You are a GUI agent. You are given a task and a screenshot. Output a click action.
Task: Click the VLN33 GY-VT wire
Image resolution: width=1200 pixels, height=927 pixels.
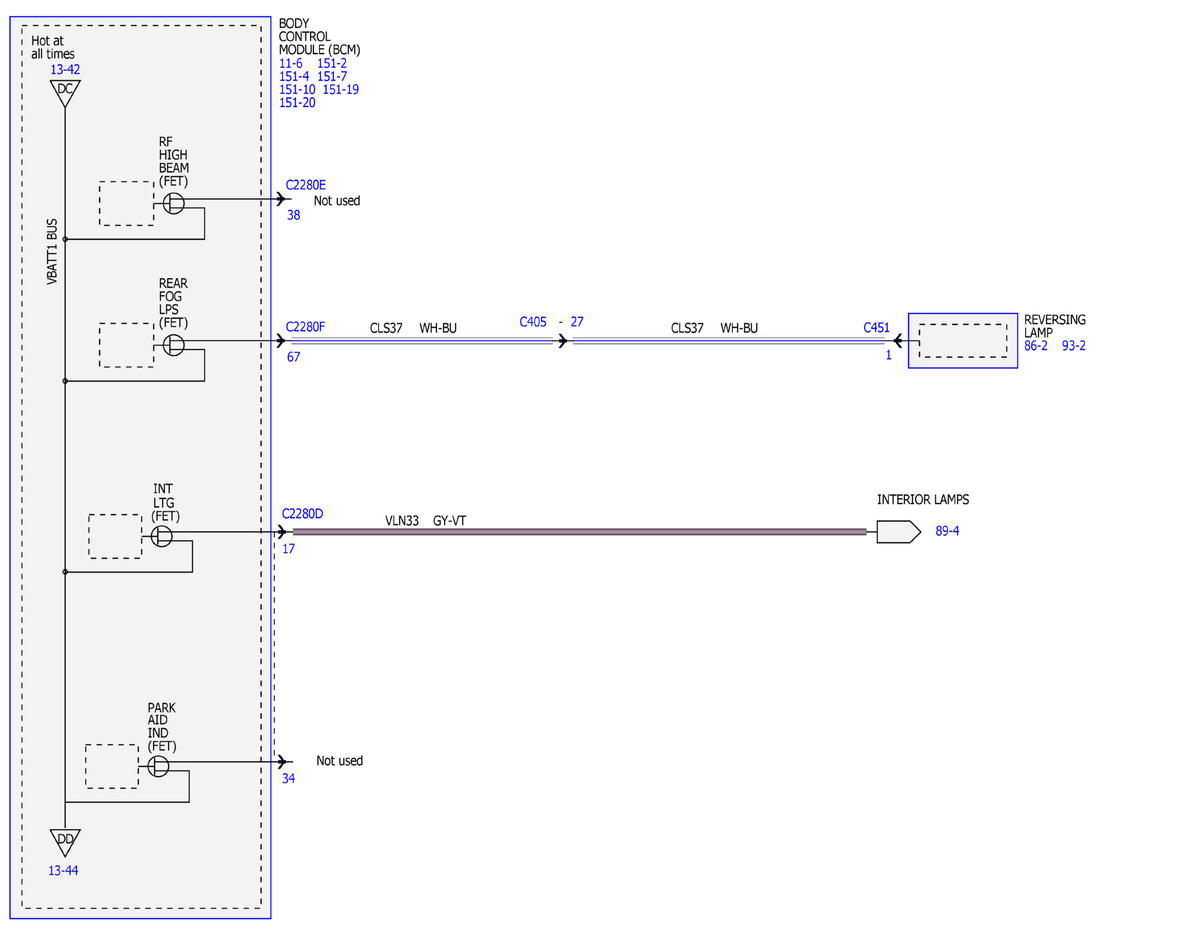(x=580, y=532)
